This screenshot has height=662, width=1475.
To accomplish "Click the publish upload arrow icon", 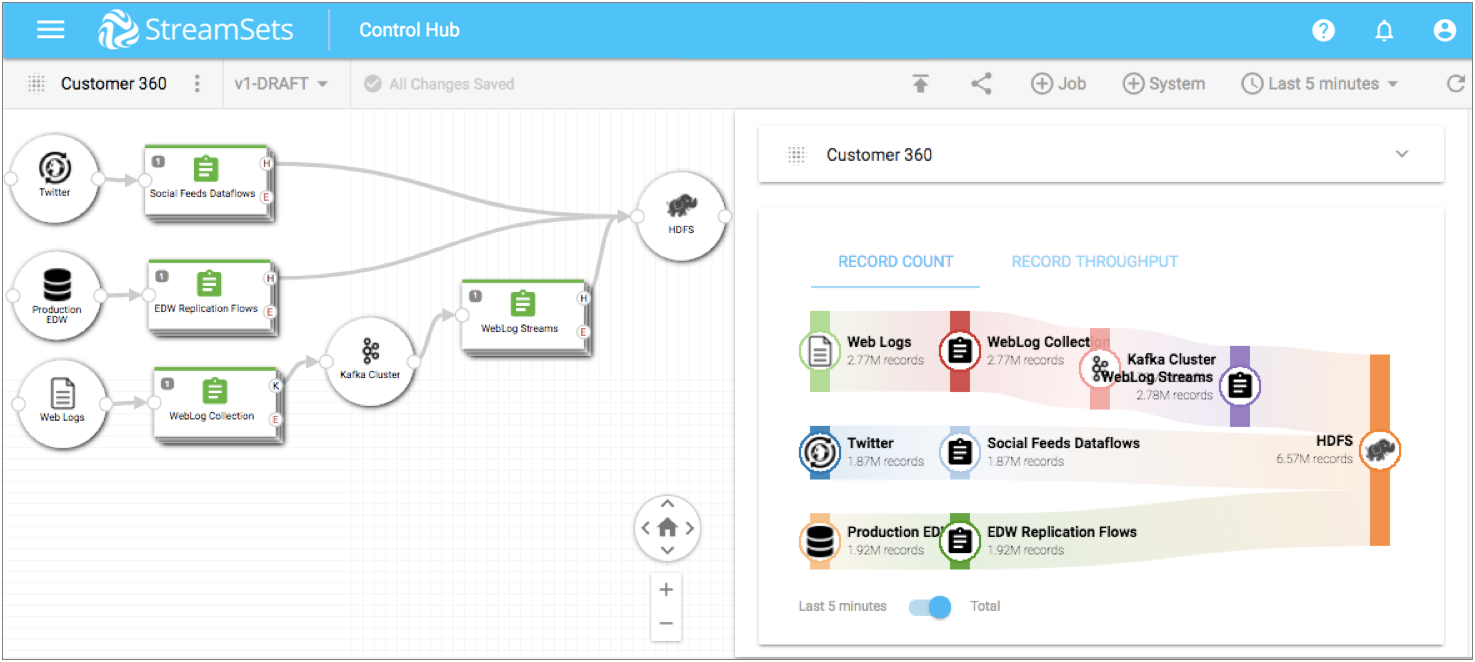I will (921, 84).
